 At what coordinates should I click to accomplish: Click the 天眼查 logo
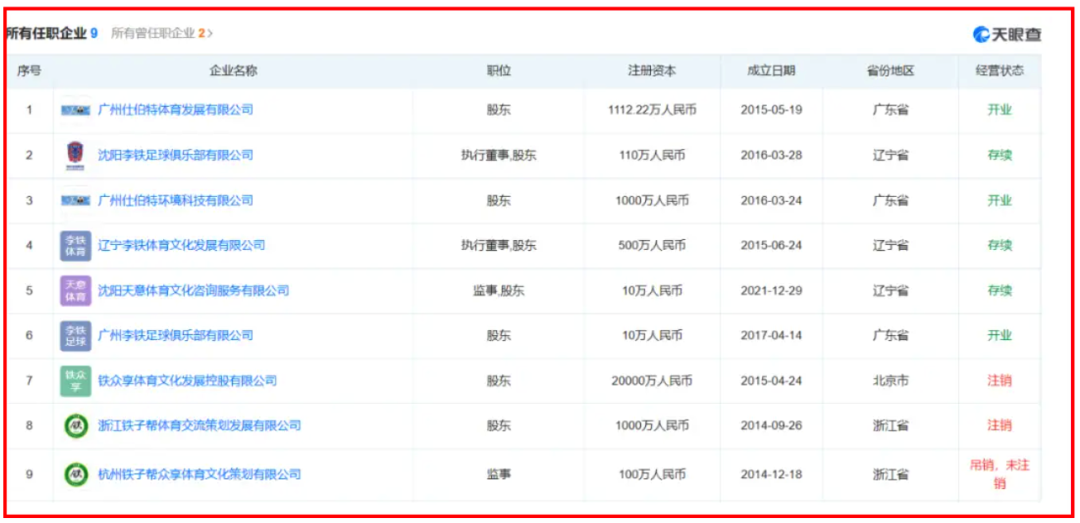pyautogui.click(x=1007, y=34)
